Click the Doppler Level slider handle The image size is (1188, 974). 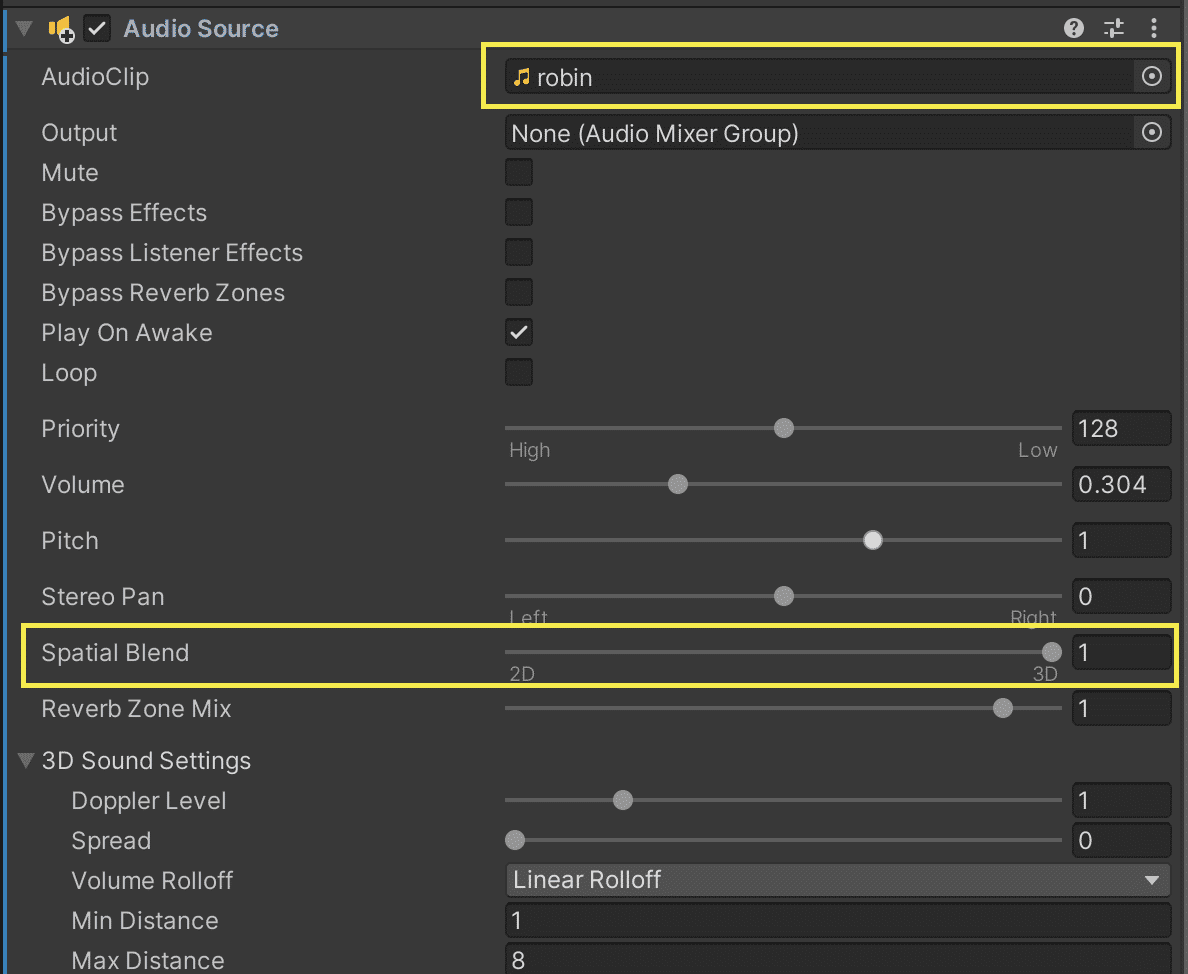coord(623,801)
